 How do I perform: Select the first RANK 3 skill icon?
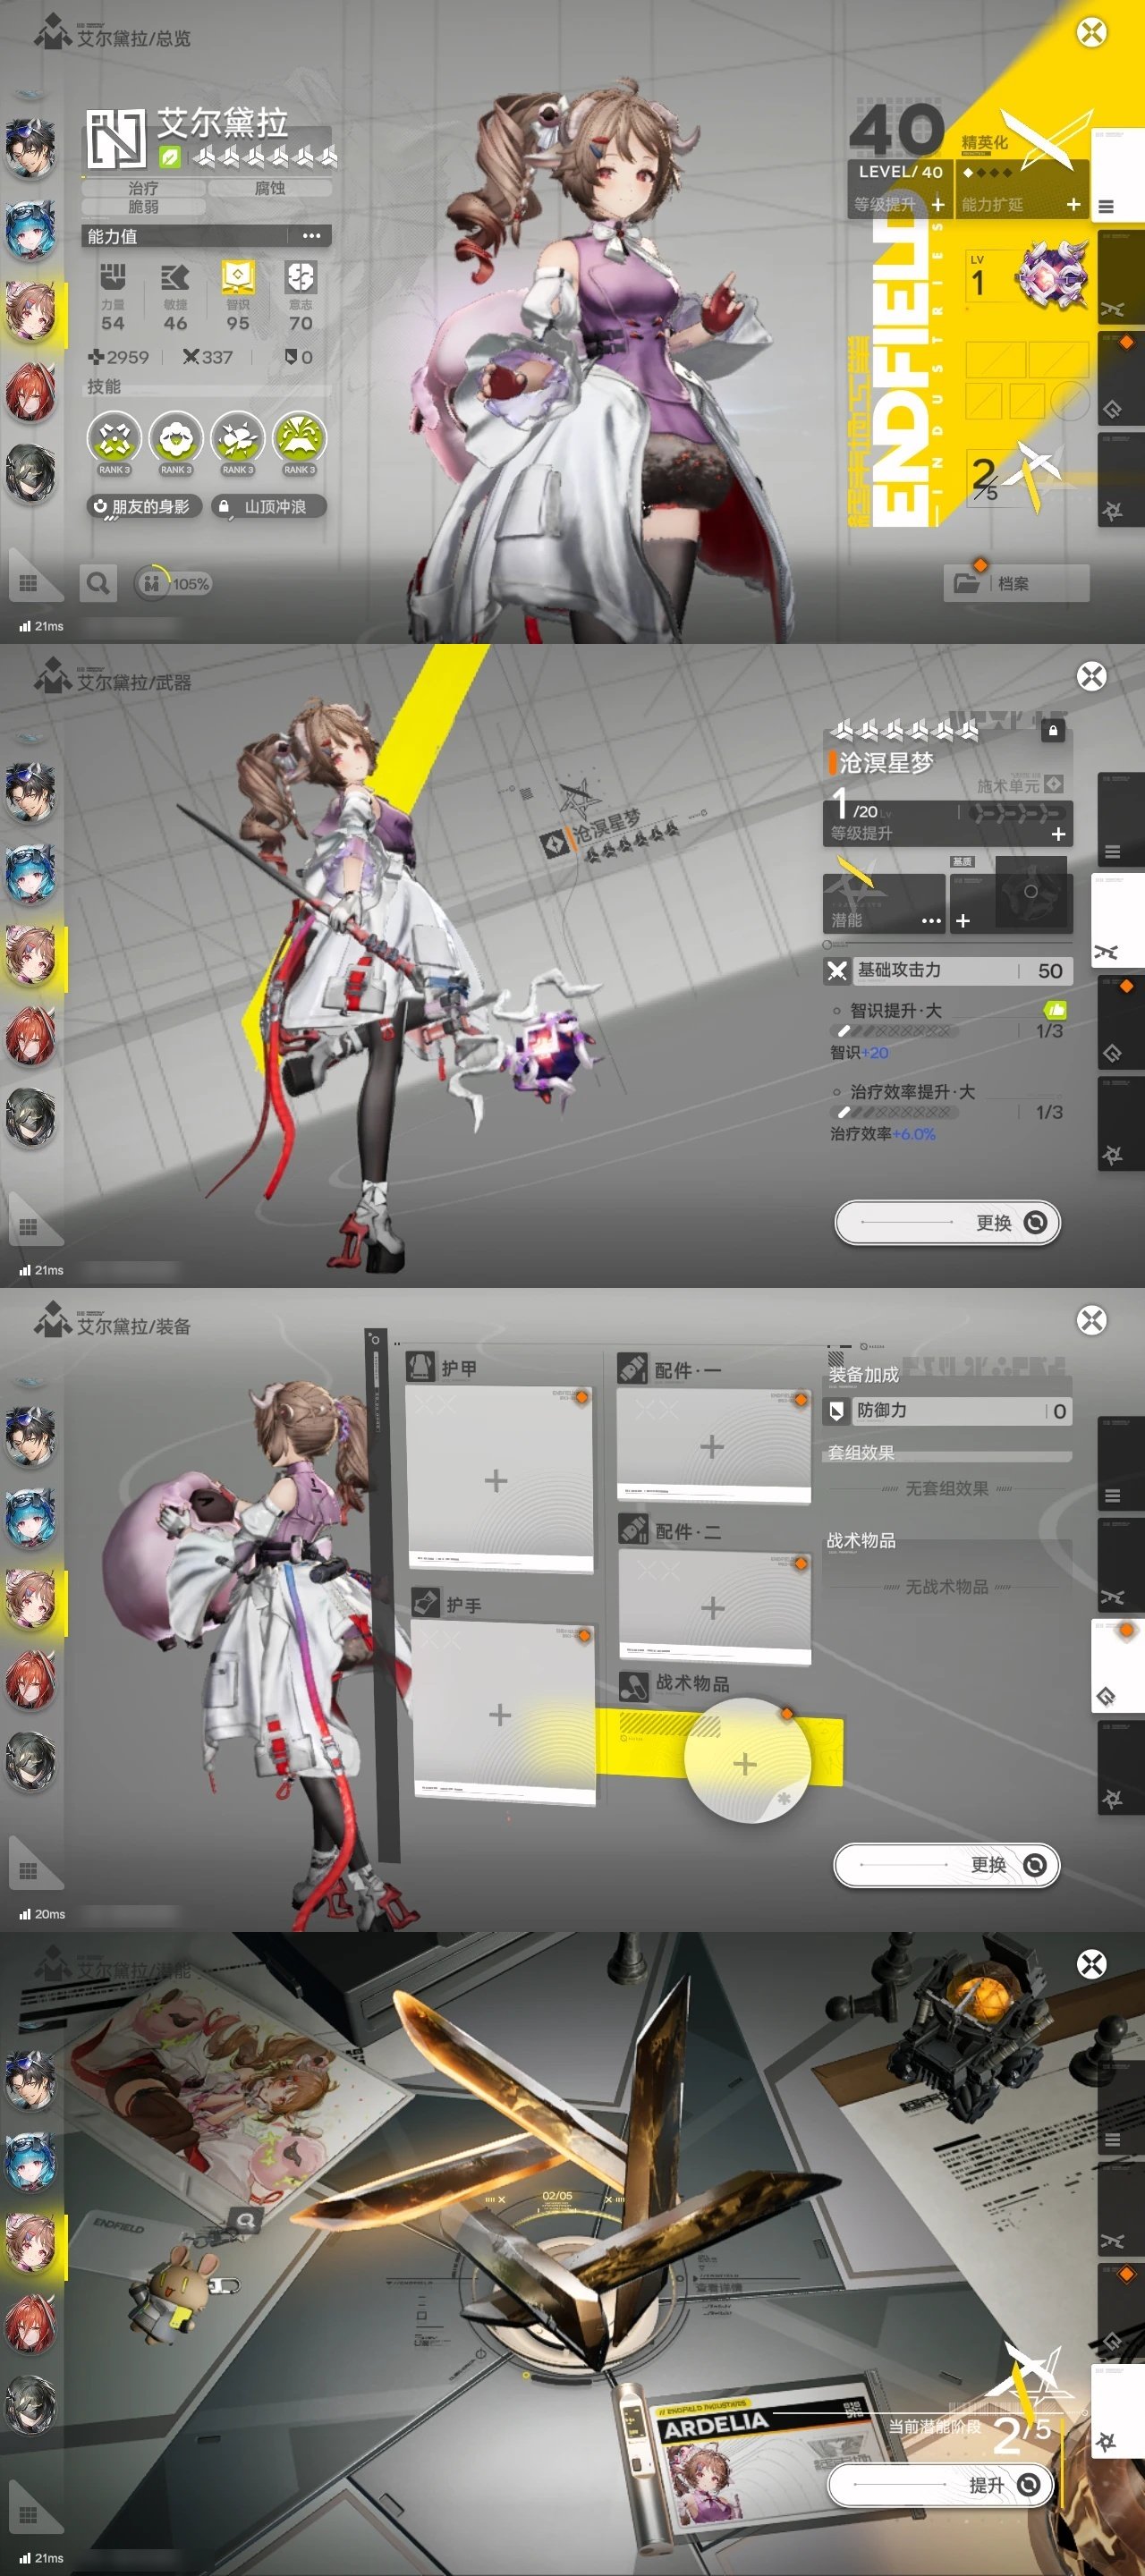(114, 440)
